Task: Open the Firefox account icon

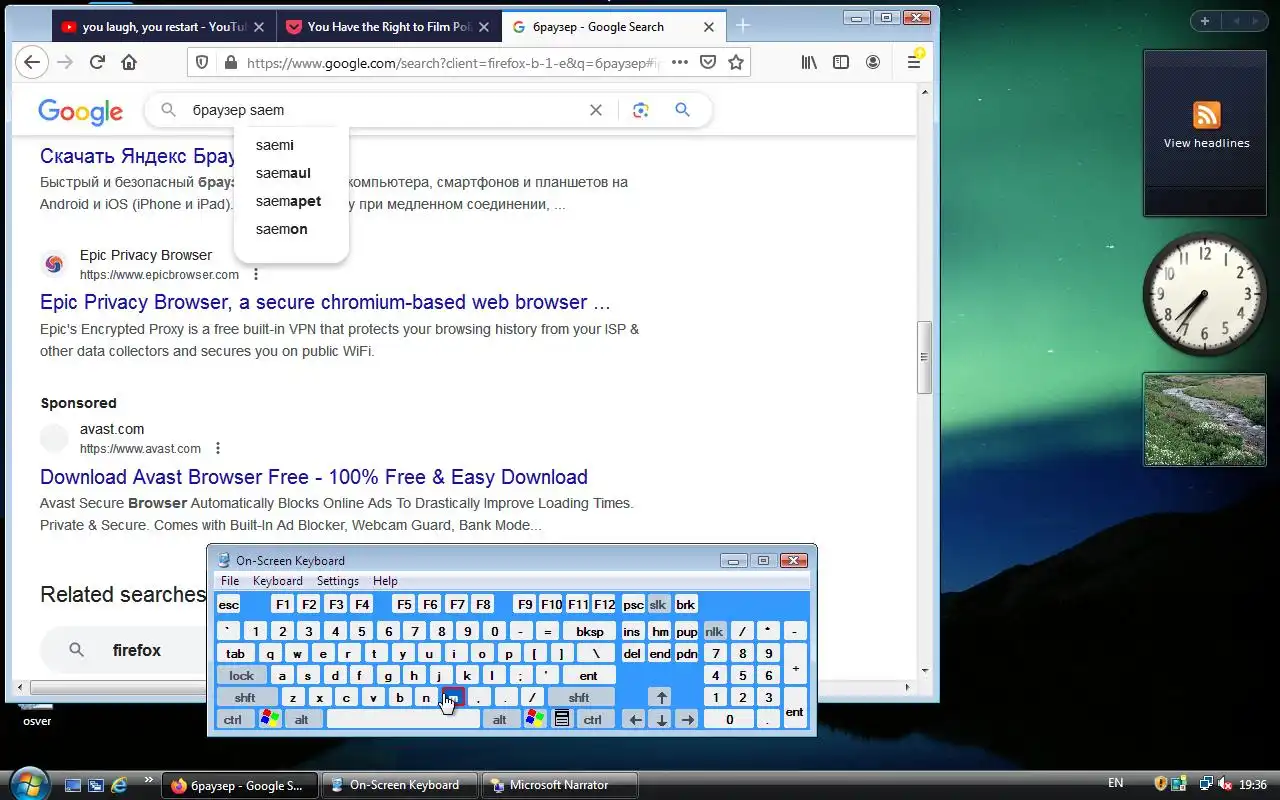Action: (x=873, y=62)
